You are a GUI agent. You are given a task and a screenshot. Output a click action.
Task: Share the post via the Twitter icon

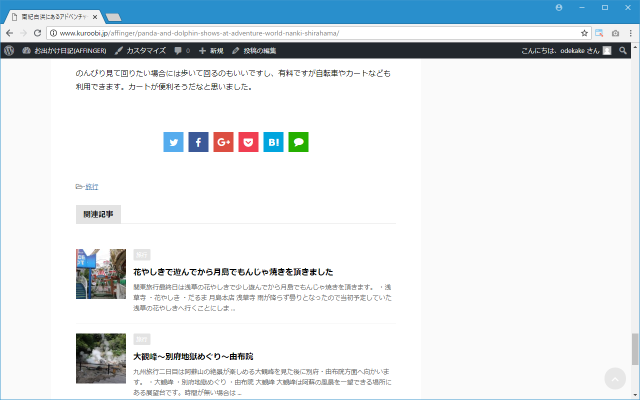point(173,142)
